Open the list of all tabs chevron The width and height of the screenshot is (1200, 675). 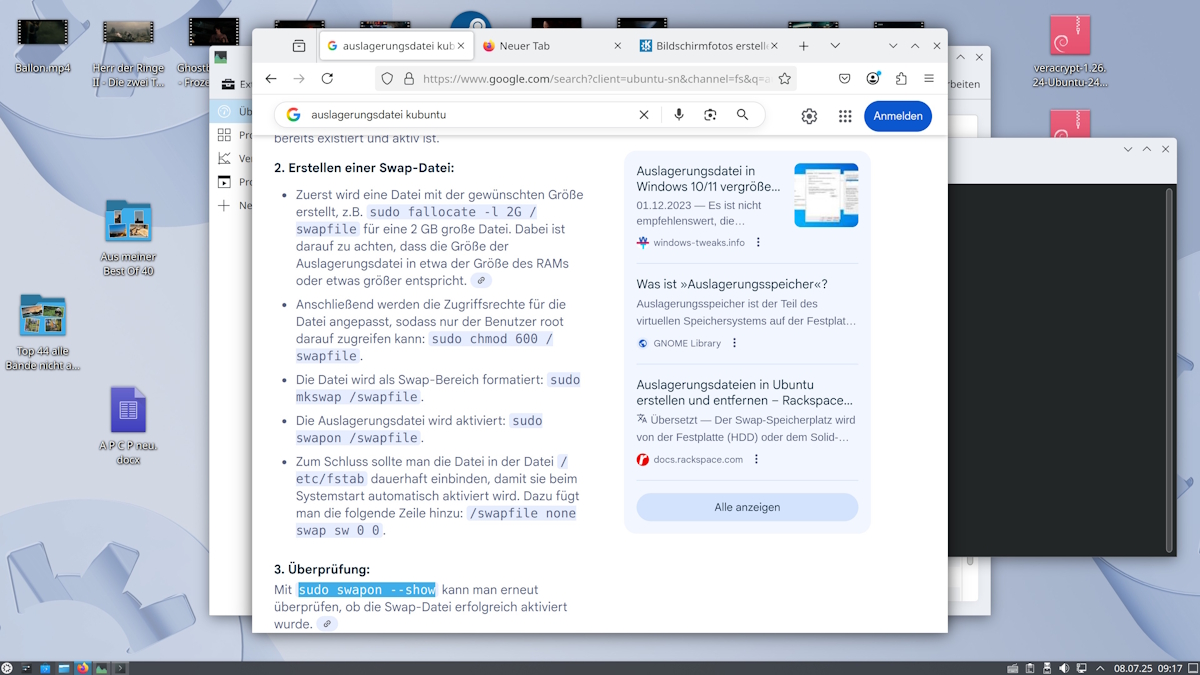[x=835, y=45]
